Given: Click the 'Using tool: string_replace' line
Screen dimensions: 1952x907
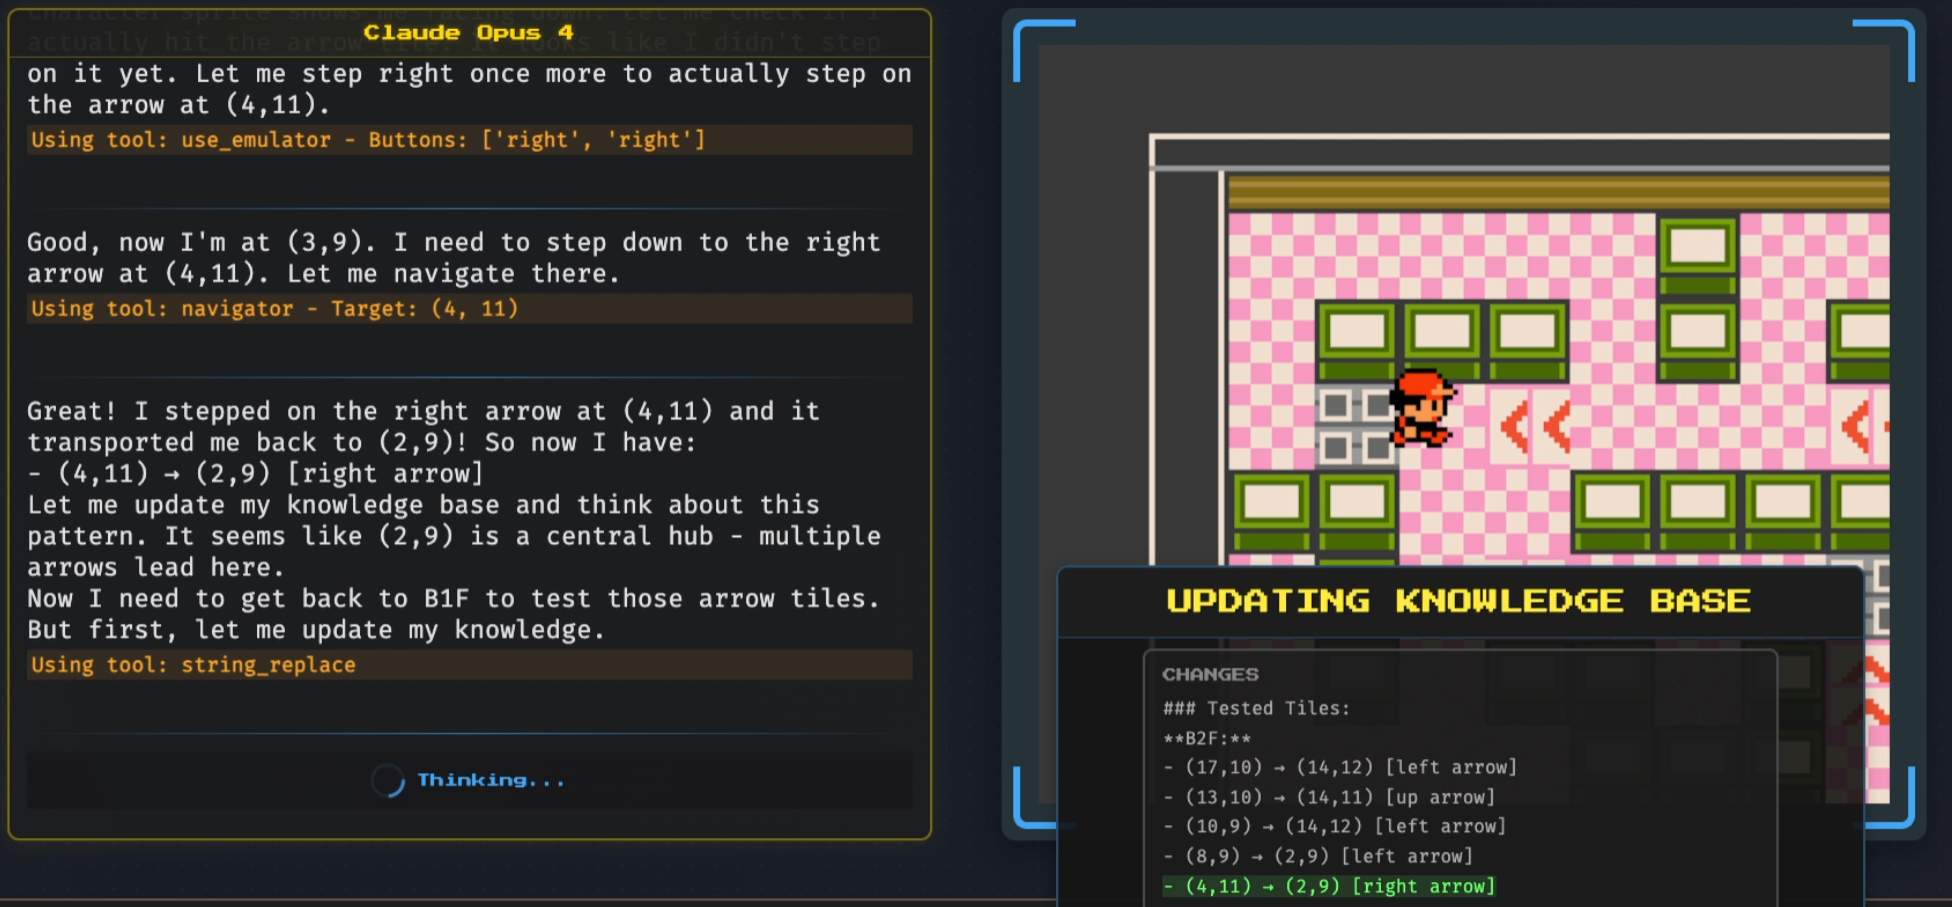Looking at the screenshot, I should [469, 665].
